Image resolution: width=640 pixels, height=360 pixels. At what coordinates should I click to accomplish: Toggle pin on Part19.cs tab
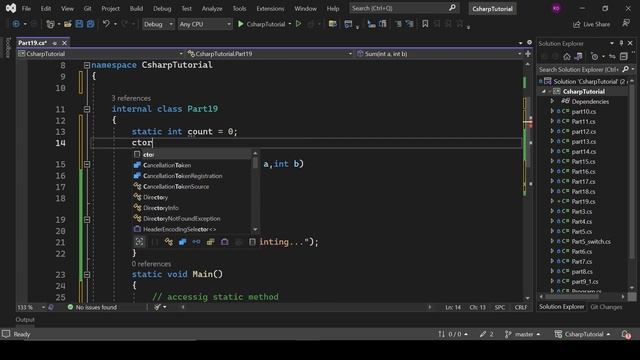(x=55, y=43)
